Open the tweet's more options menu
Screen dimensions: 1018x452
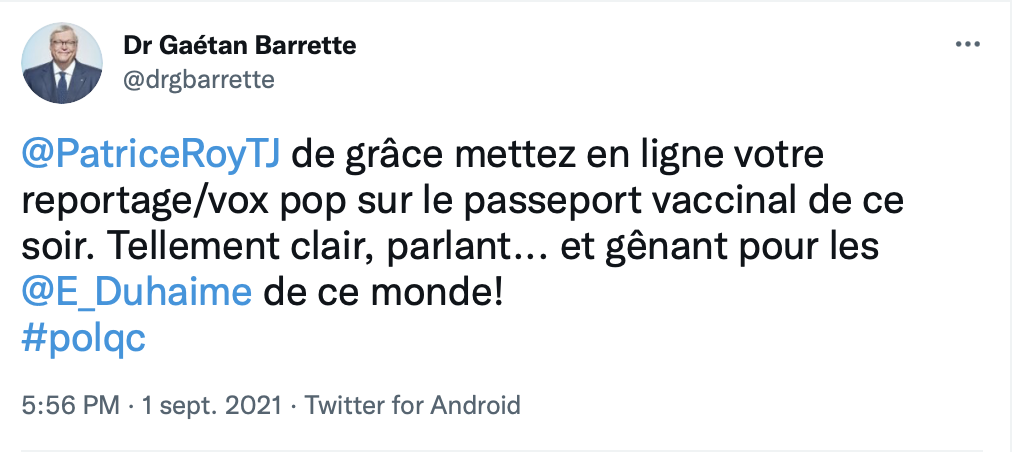tap(967, 45)
